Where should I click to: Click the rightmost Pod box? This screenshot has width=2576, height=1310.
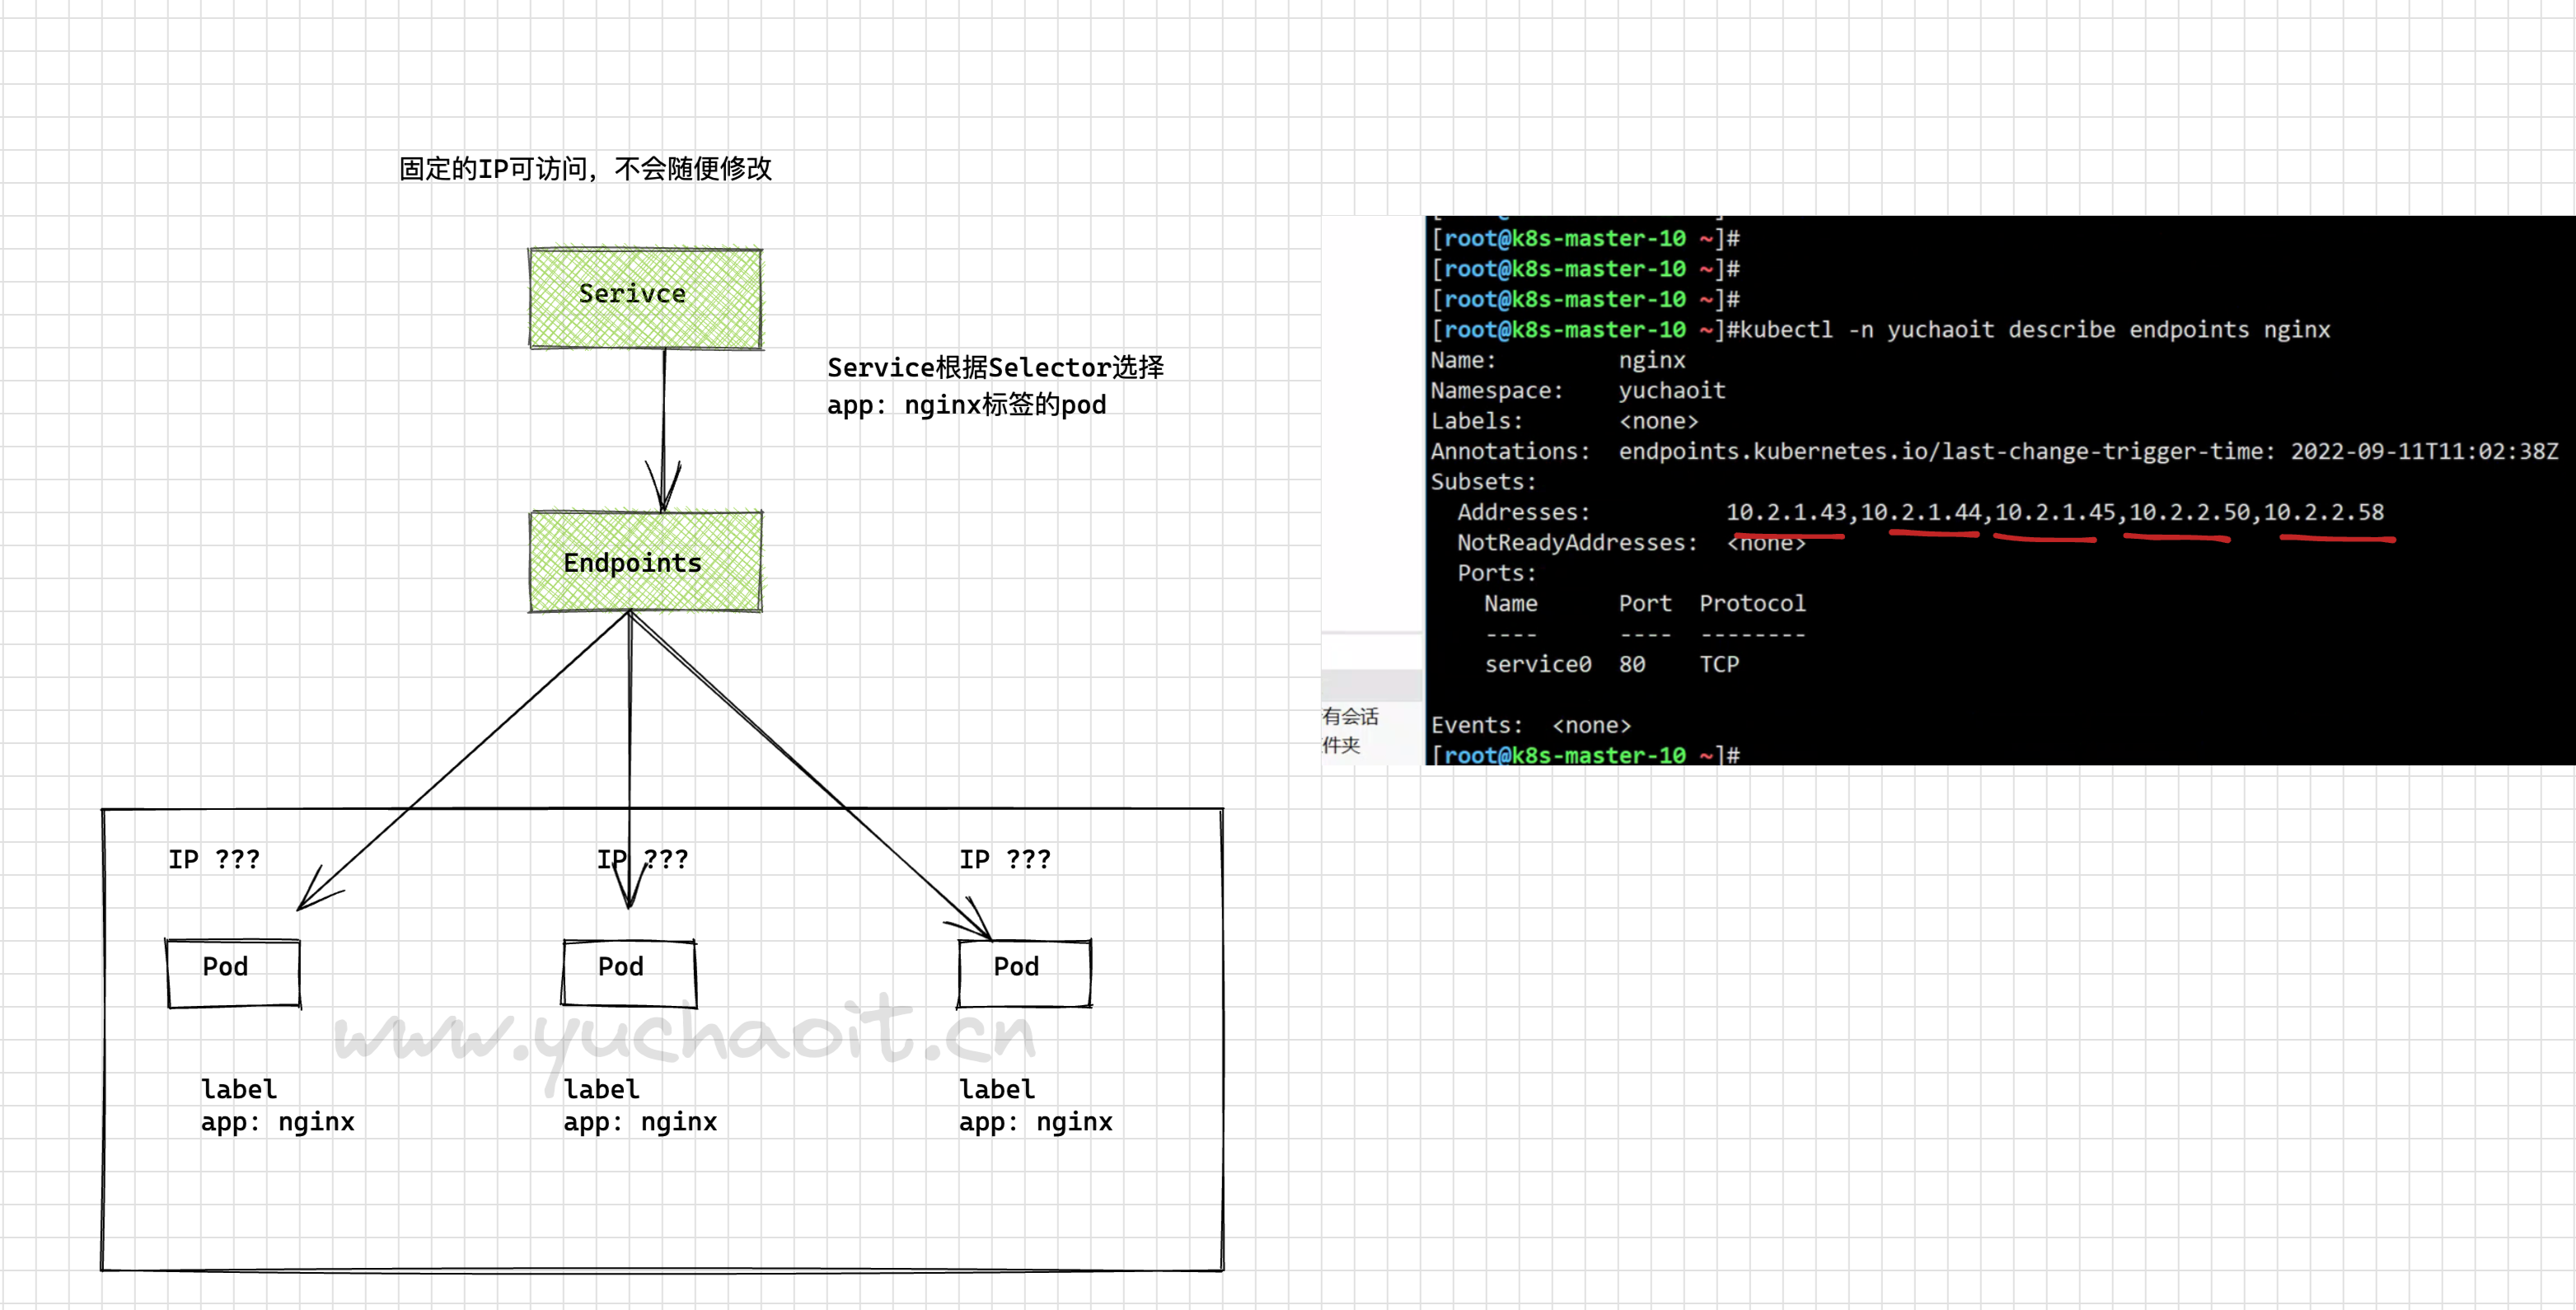[x=1024, y=972]
